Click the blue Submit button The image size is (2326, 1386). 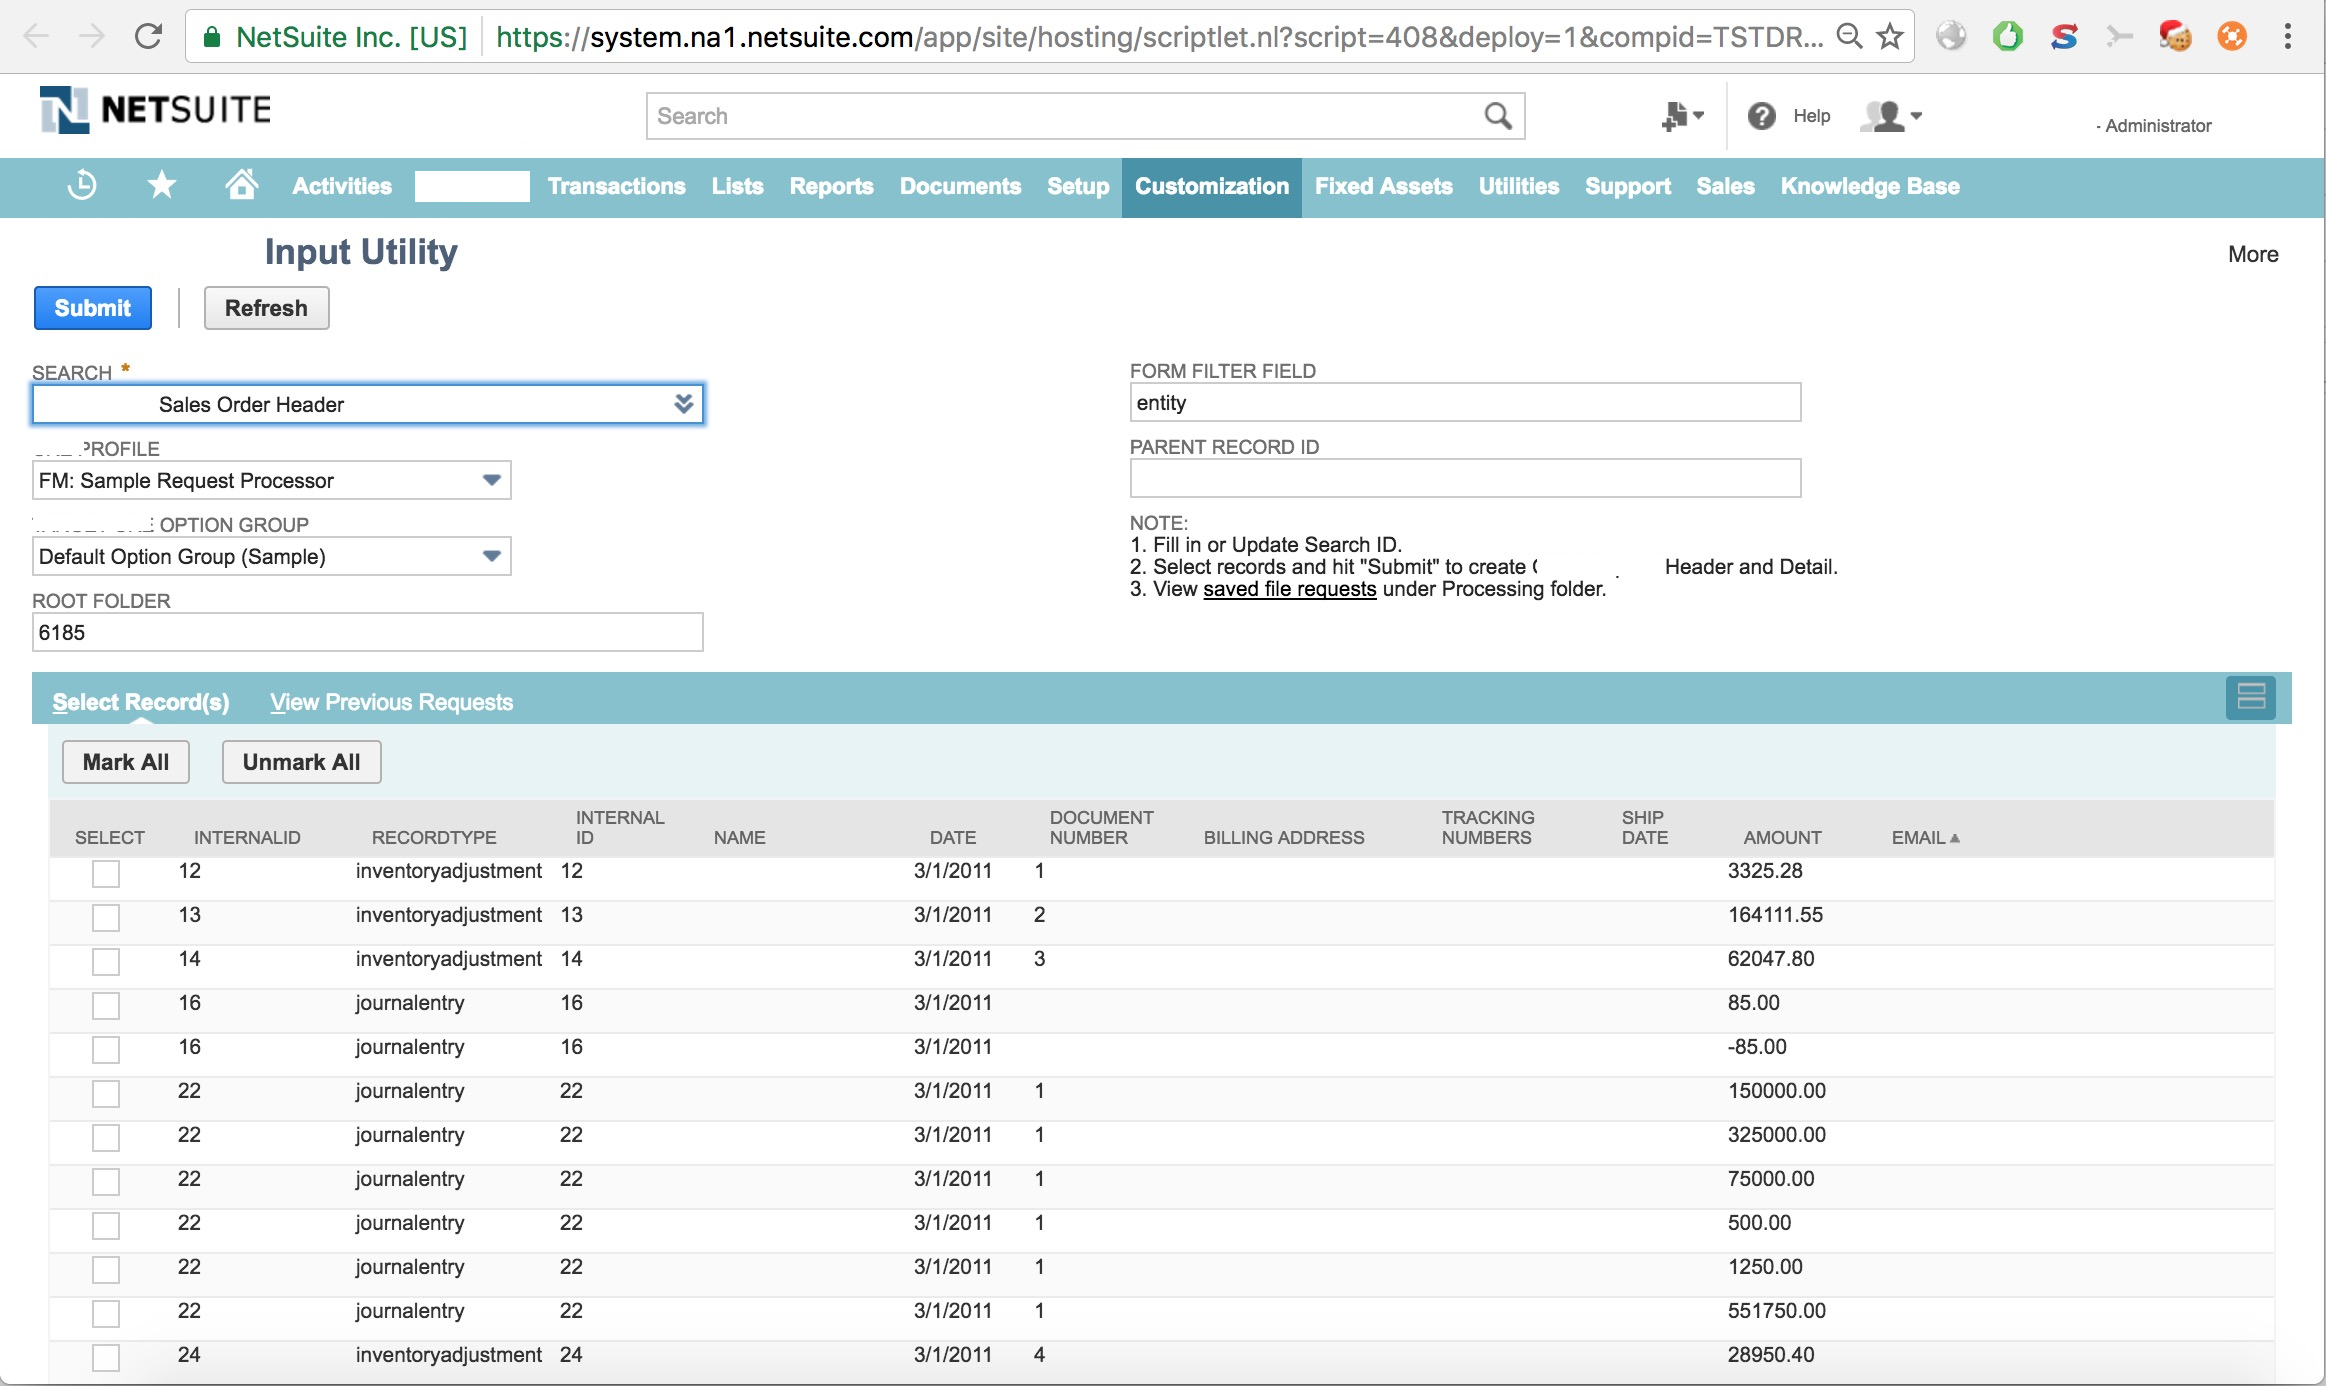93,308
